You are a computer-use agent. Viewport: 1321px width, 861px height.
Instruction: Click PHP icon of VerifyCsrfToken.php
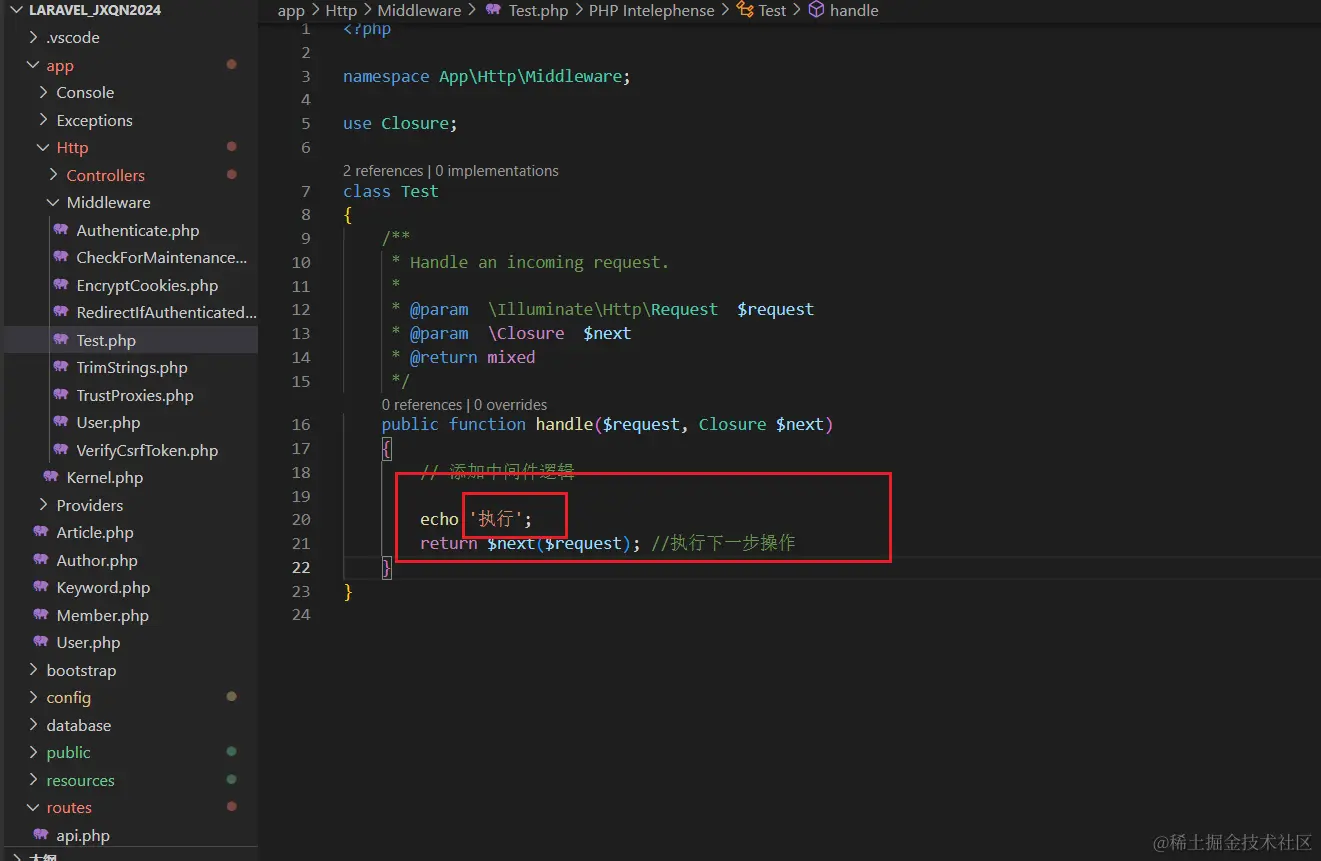coord(61,450)
